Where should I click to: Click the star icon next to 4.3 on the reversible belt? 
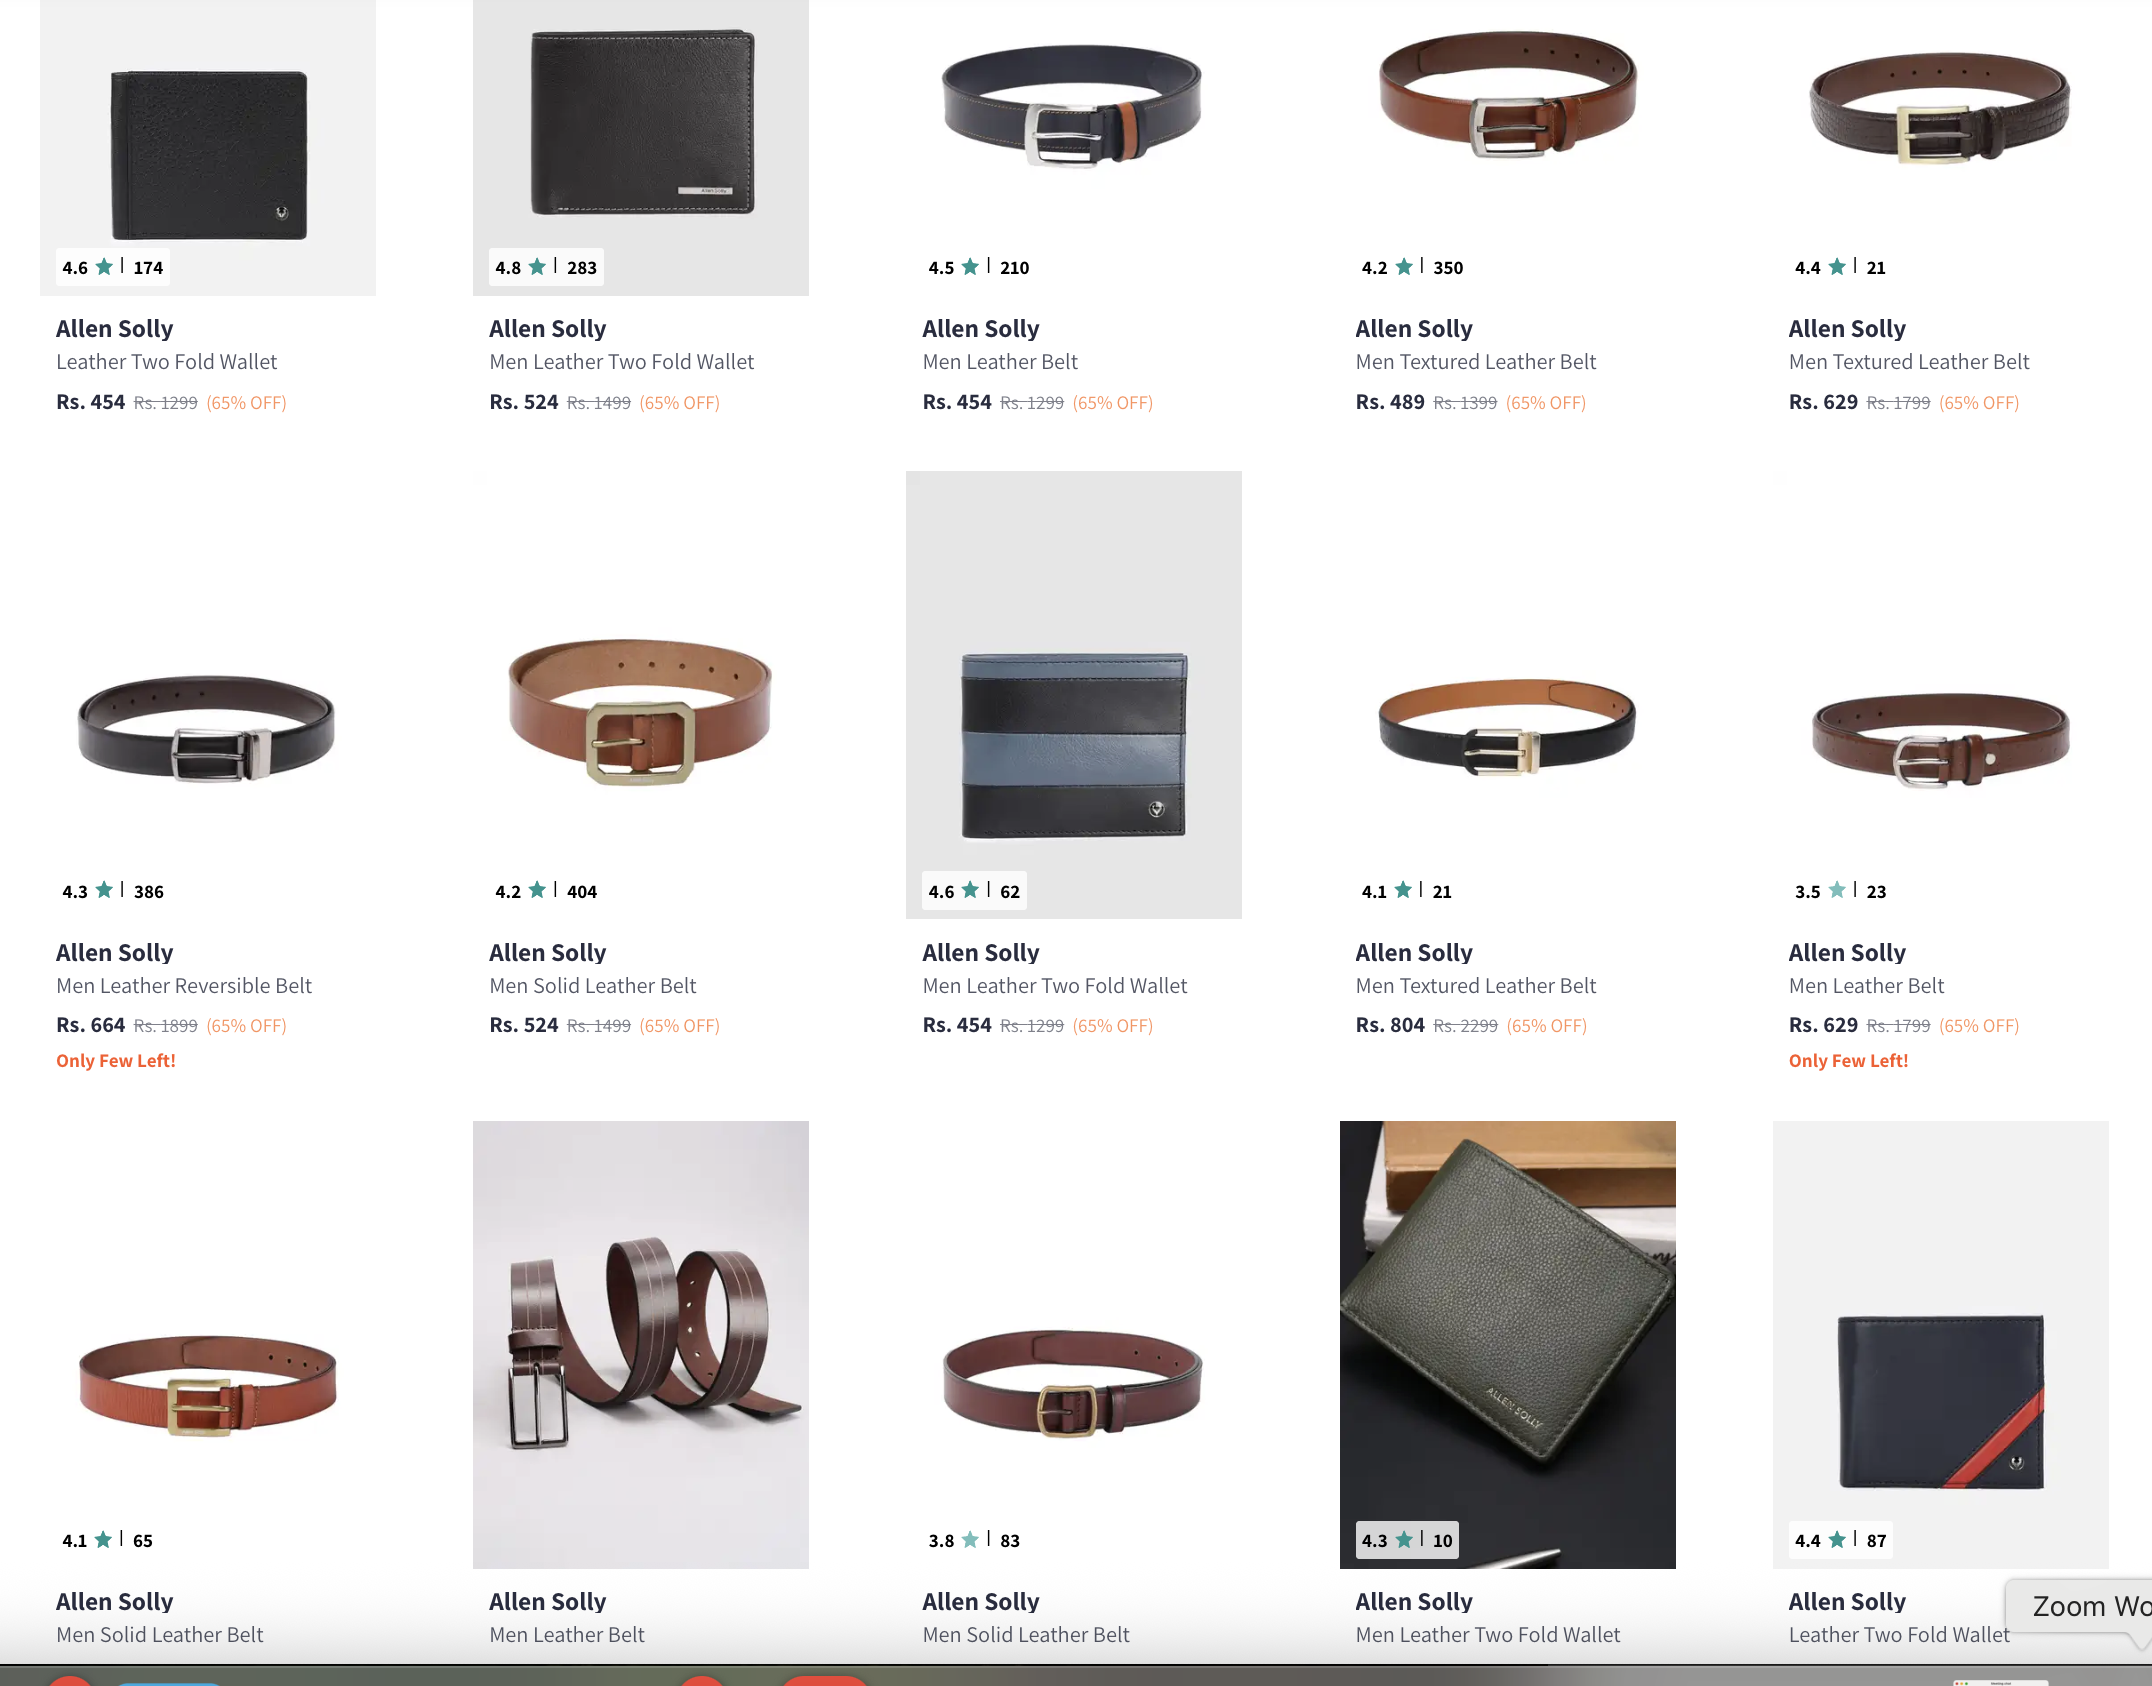pyautogui.click(x=104, y=889)
